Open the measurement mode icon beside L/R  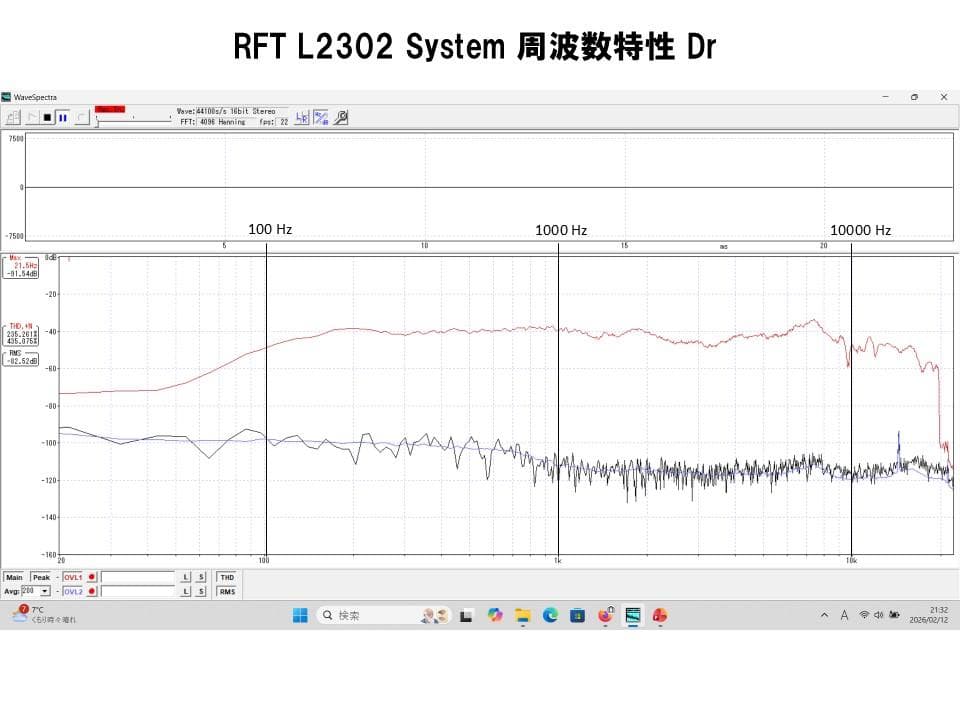point(322,116)
